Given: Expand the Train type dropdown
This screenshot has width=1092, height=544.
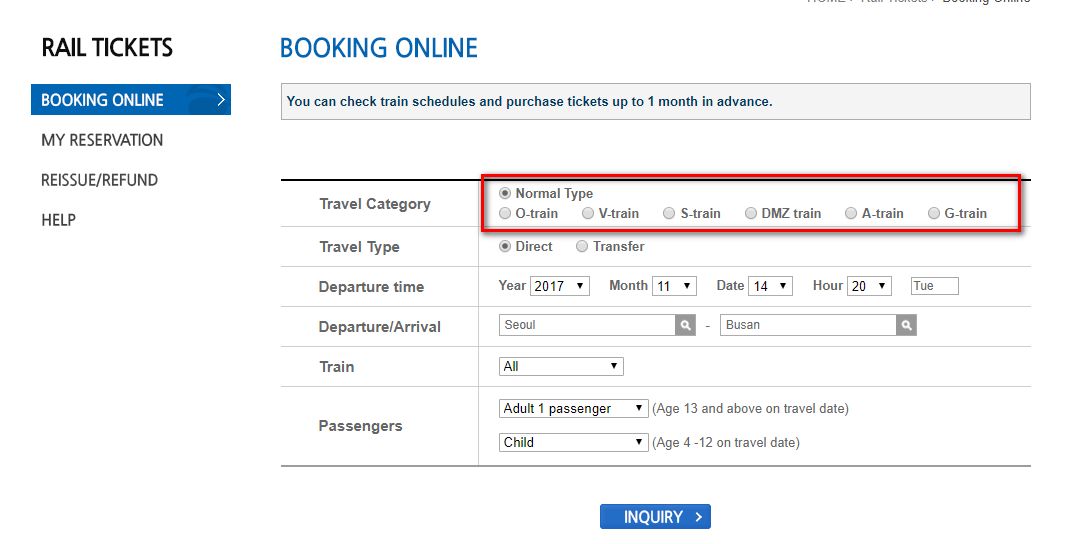Looking at the screenshot, I should click(x=561, y=367).
